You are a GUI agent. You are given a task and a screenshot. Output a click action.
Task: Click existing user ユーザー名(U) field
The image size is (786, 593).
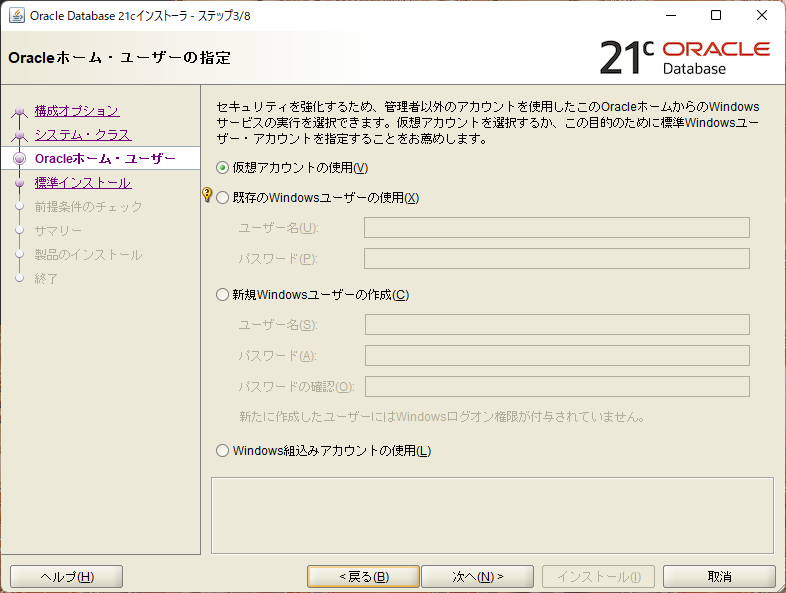557,228
